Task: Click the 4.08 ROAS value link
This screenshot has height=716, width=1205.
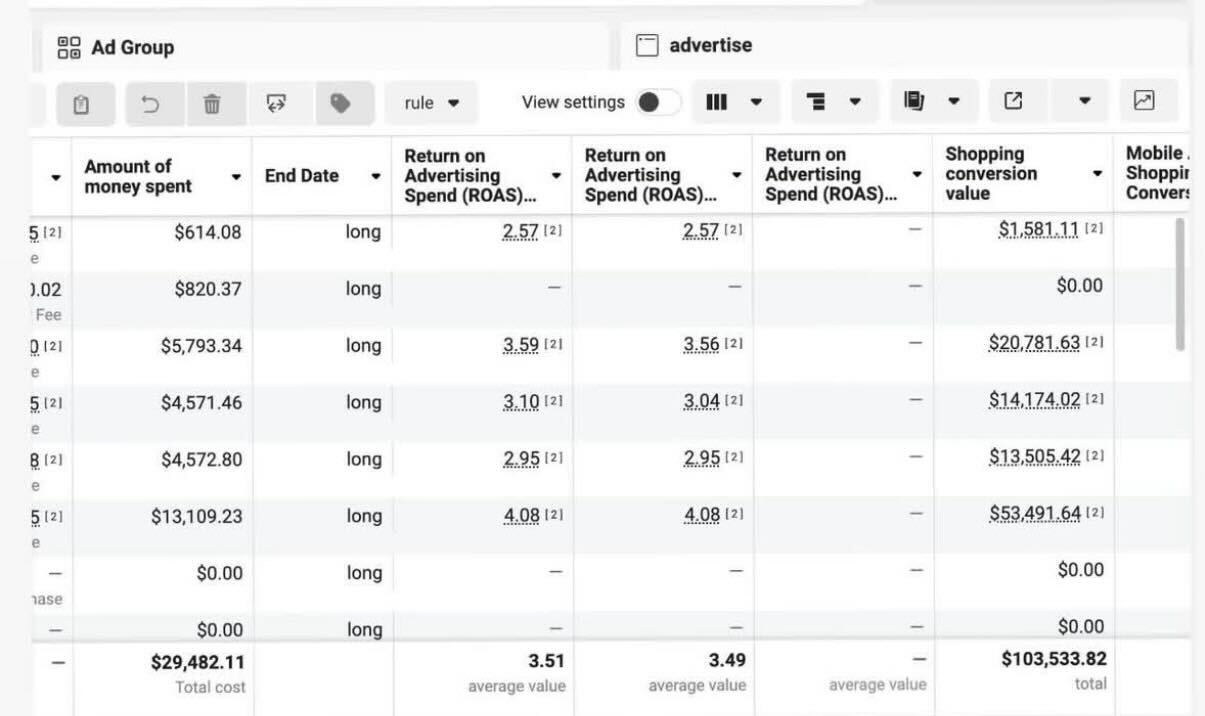Action: (x=521, y=516)
